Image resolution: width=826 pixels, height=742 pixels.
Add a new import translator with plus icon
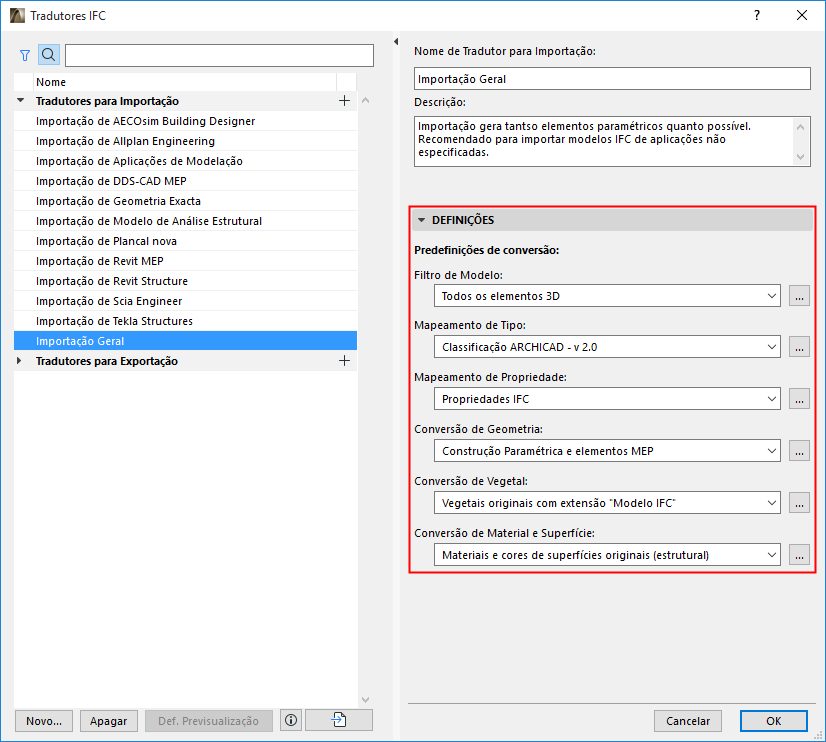345,101
